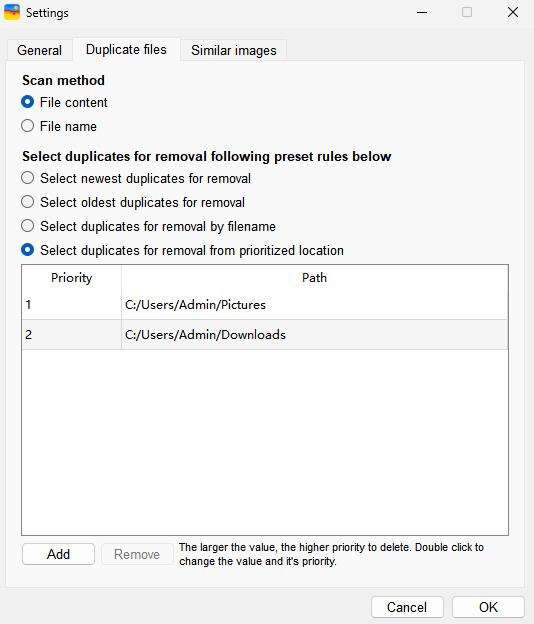Switch to the General tab
This screenshot has height=624, width=534.
click(x=39, y=50)
